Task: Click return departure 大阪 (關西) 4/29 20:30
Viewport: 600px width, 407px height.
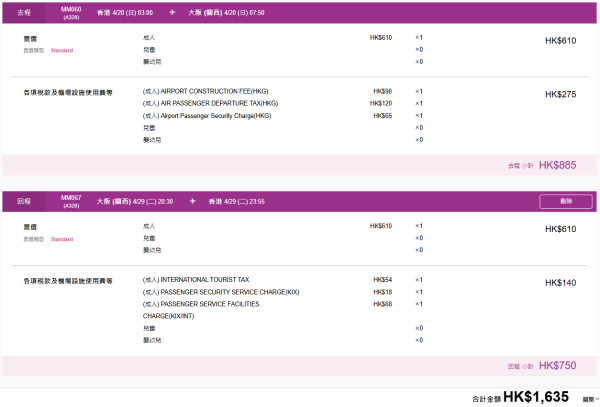Action: pyautogui.click(x=135, y=201)
